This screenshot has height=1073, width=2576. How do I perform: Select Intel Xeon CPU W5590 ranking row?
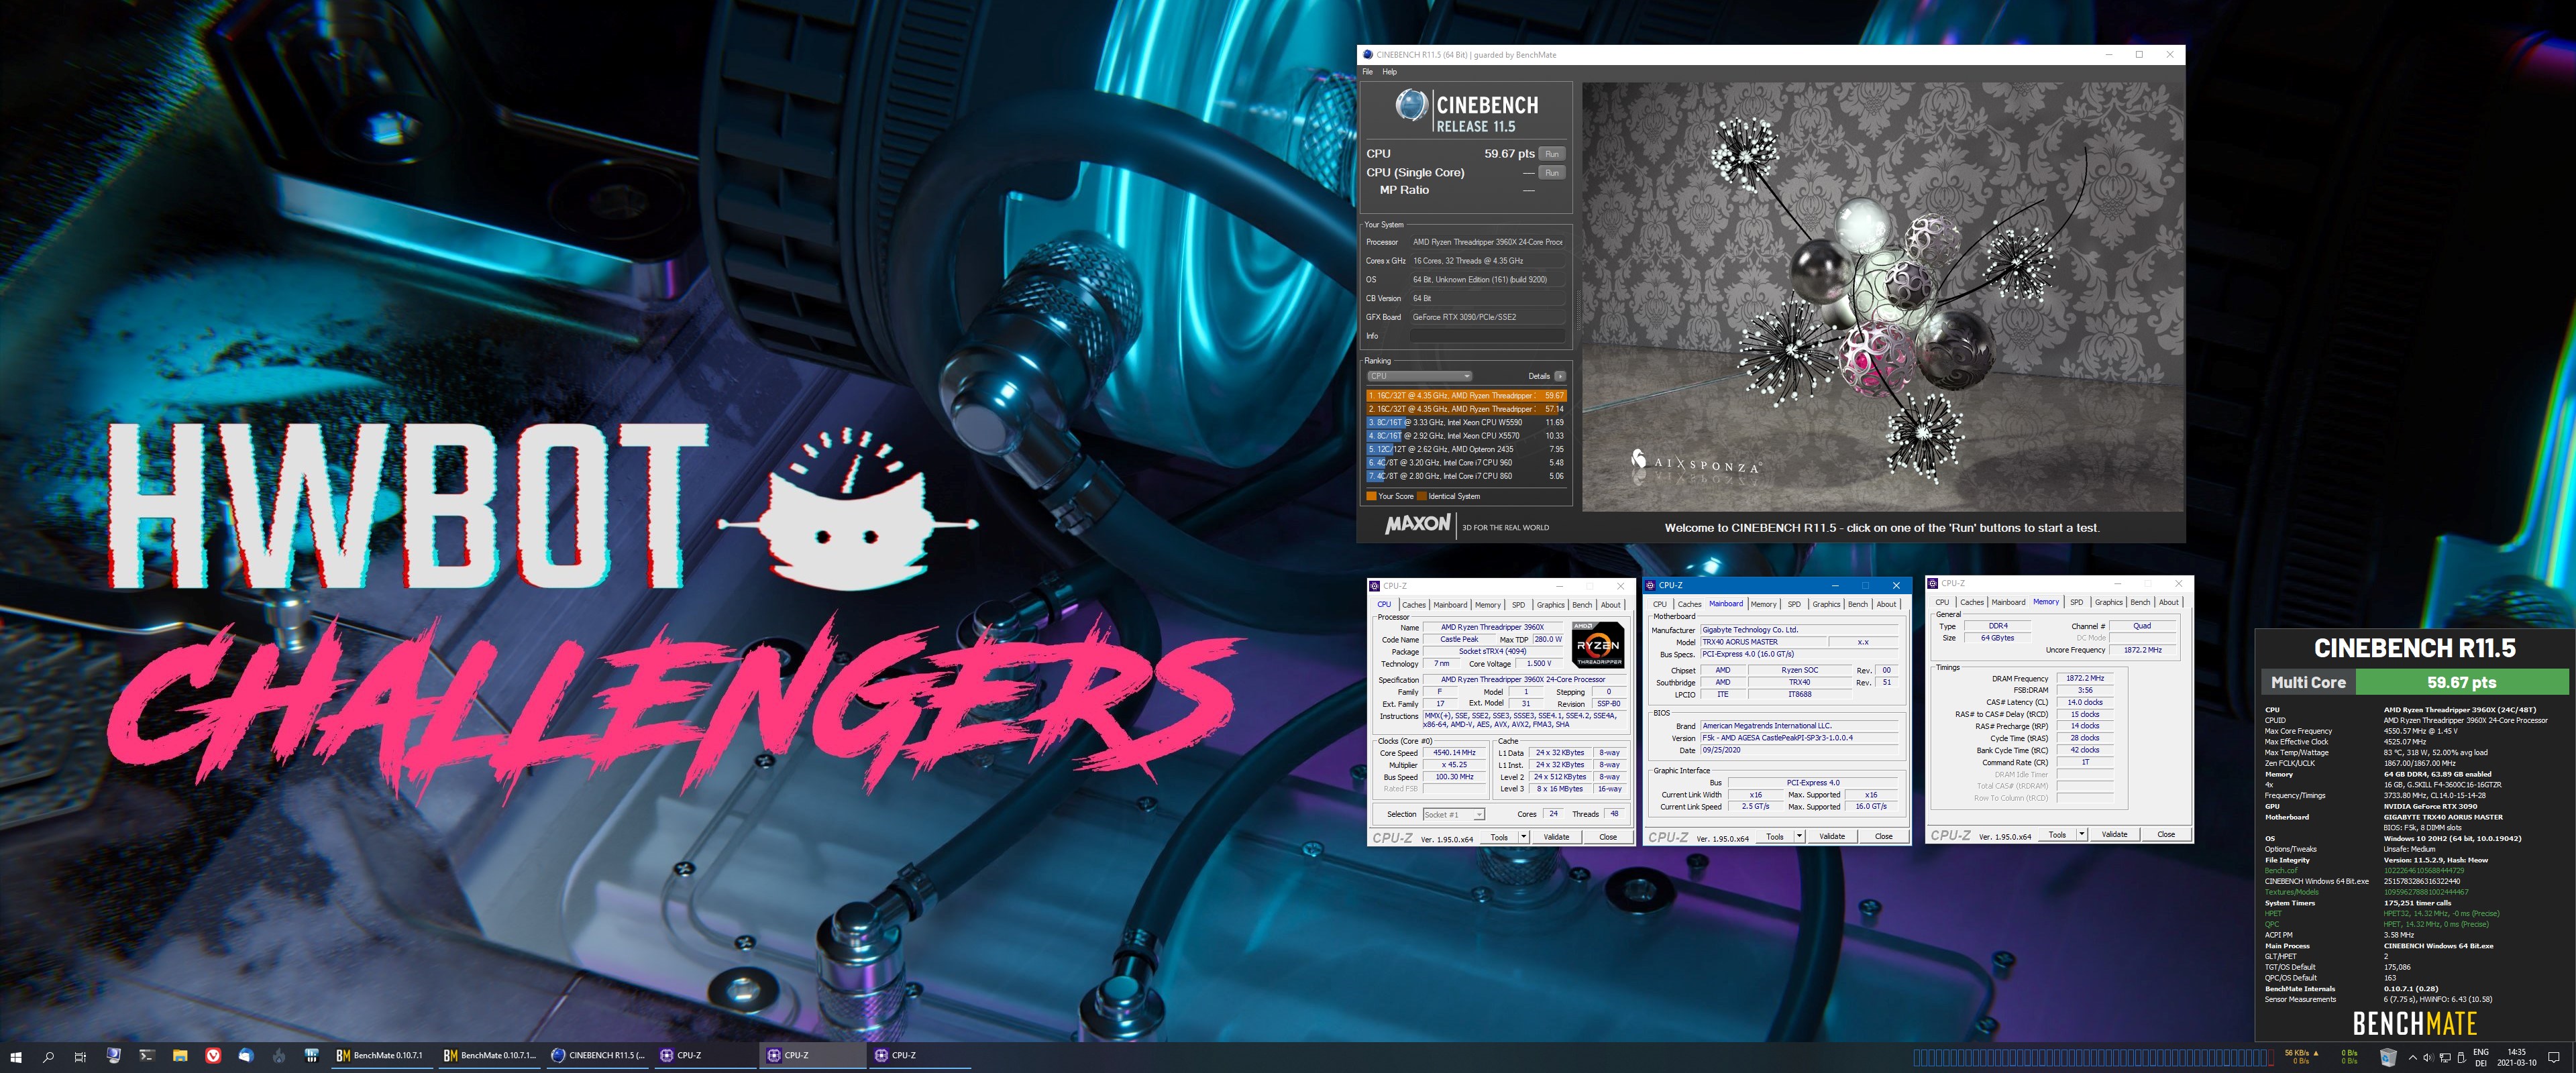tap(1466, 422)
